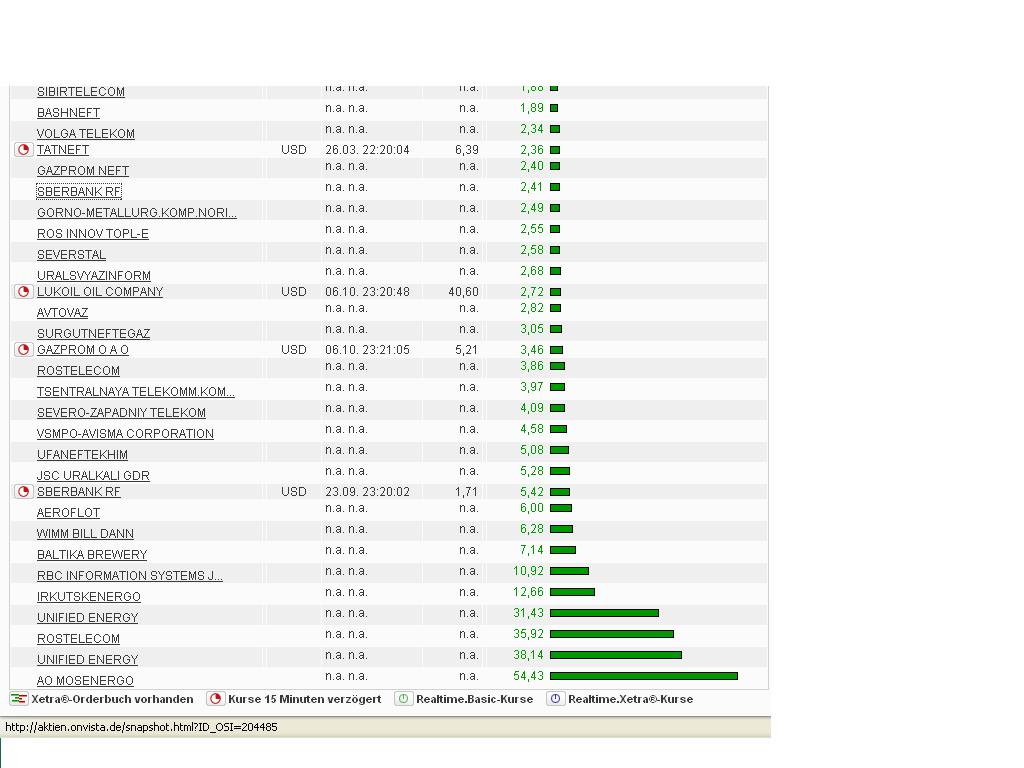Click the delayed-quote clock icon beside GAZPROM O A O
The image size is (1024, 768).
point(24,349)
